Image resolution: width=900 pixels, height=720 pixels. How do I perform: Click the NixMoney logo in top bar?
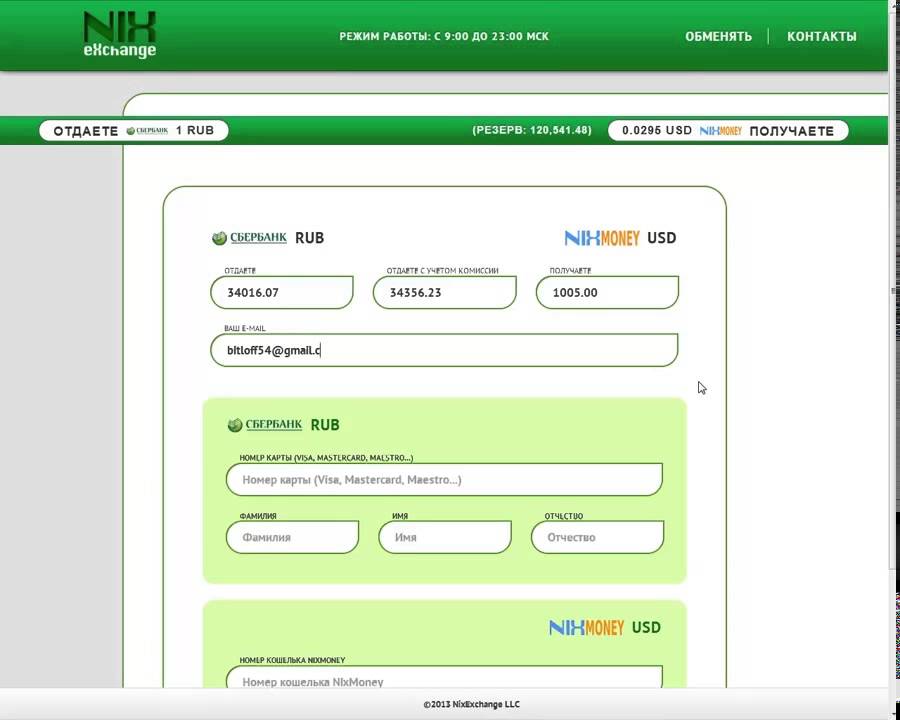click(x=720, y=131)
